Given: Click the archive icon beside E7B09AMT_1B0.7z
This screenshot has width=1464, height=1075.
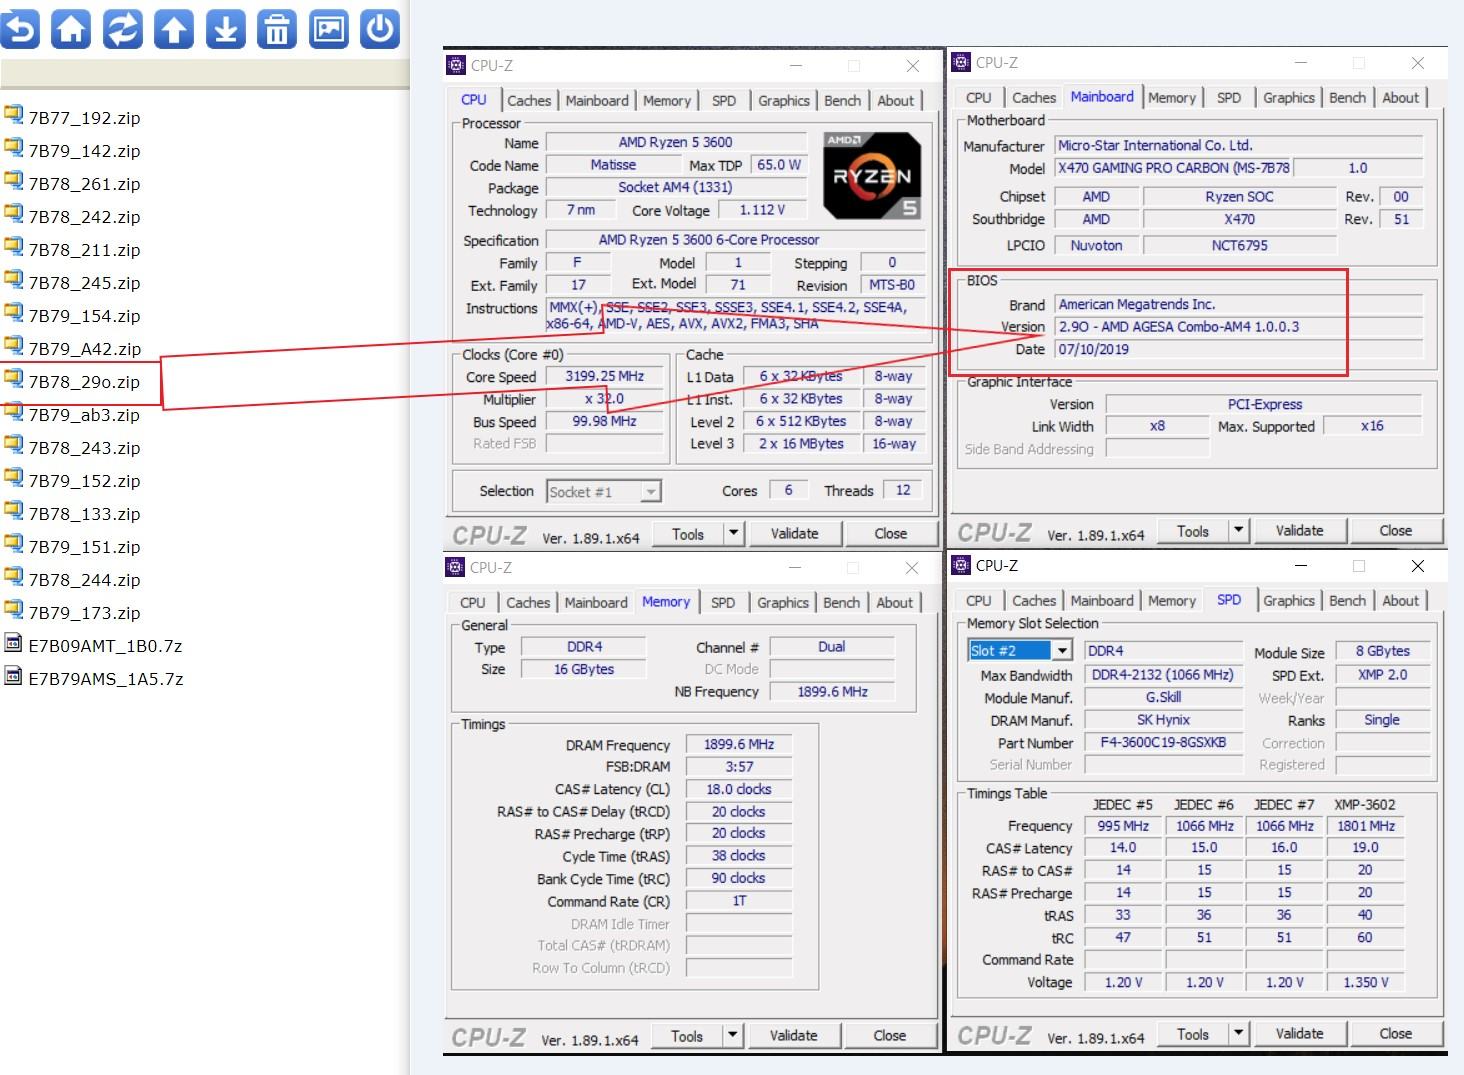Looking at the screenshot, I should tap(13, 644).
